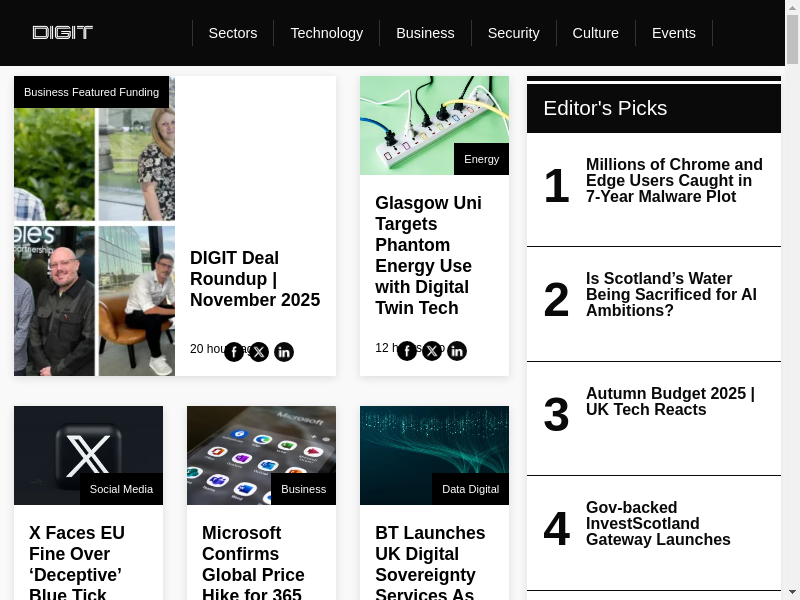The width and height of the screenshot is (800, 600).
Task: Share DIGIT Deal Roundup on Facebook
Action: click(234, 351)
